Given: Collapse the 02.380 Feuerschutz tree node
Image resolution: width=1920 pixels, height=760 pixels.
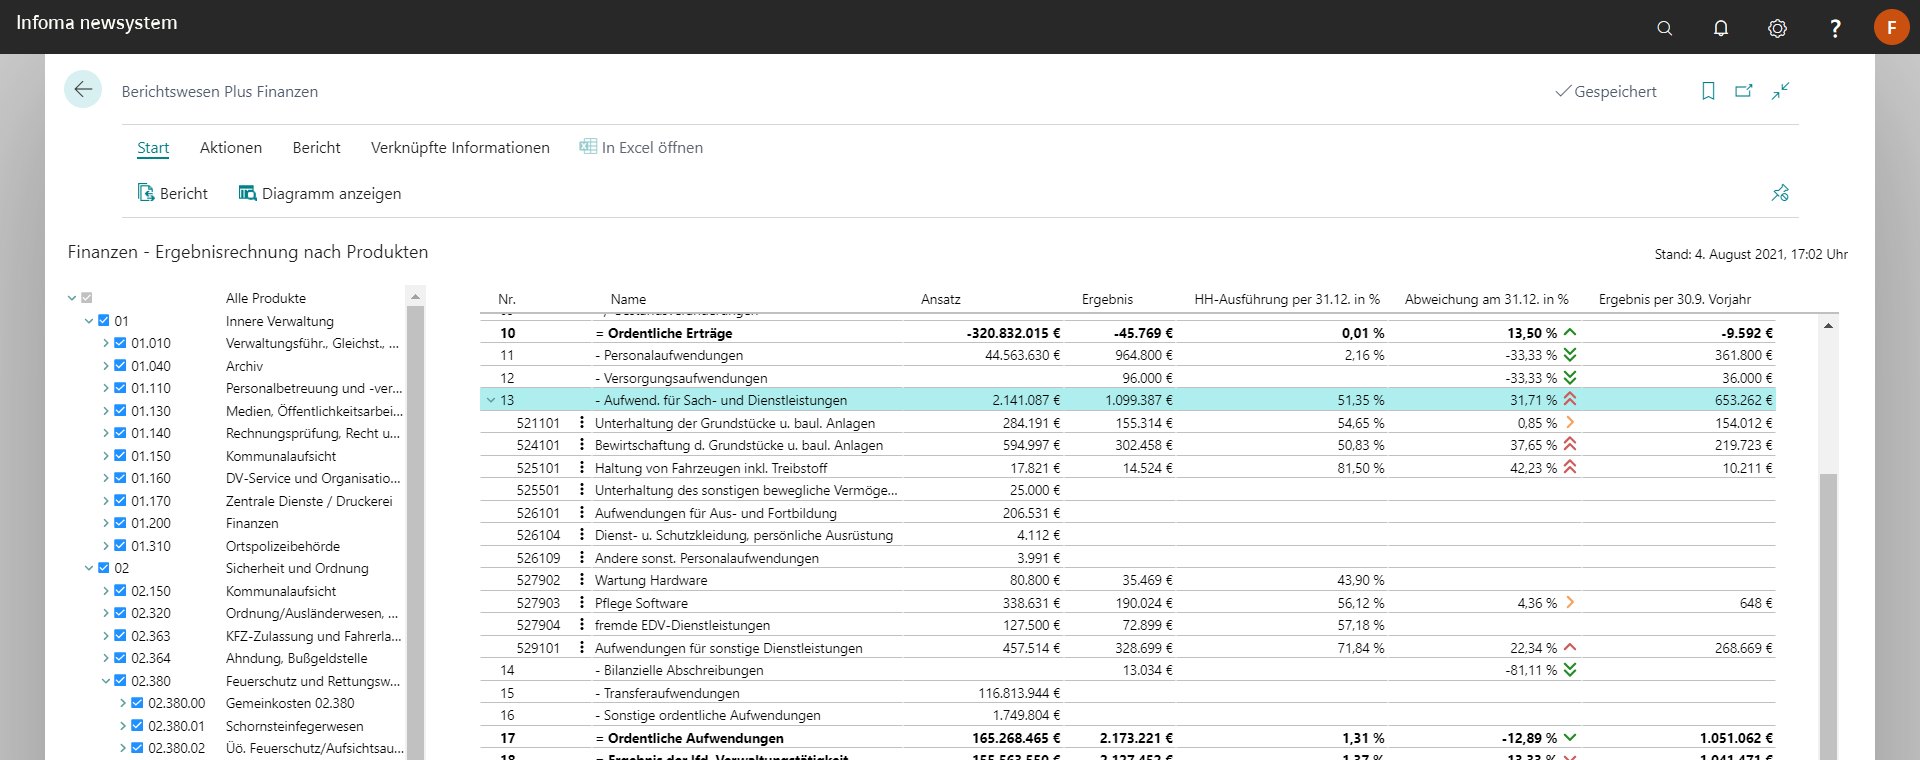Looking at the screenshot, I should [x=106, y=681].
